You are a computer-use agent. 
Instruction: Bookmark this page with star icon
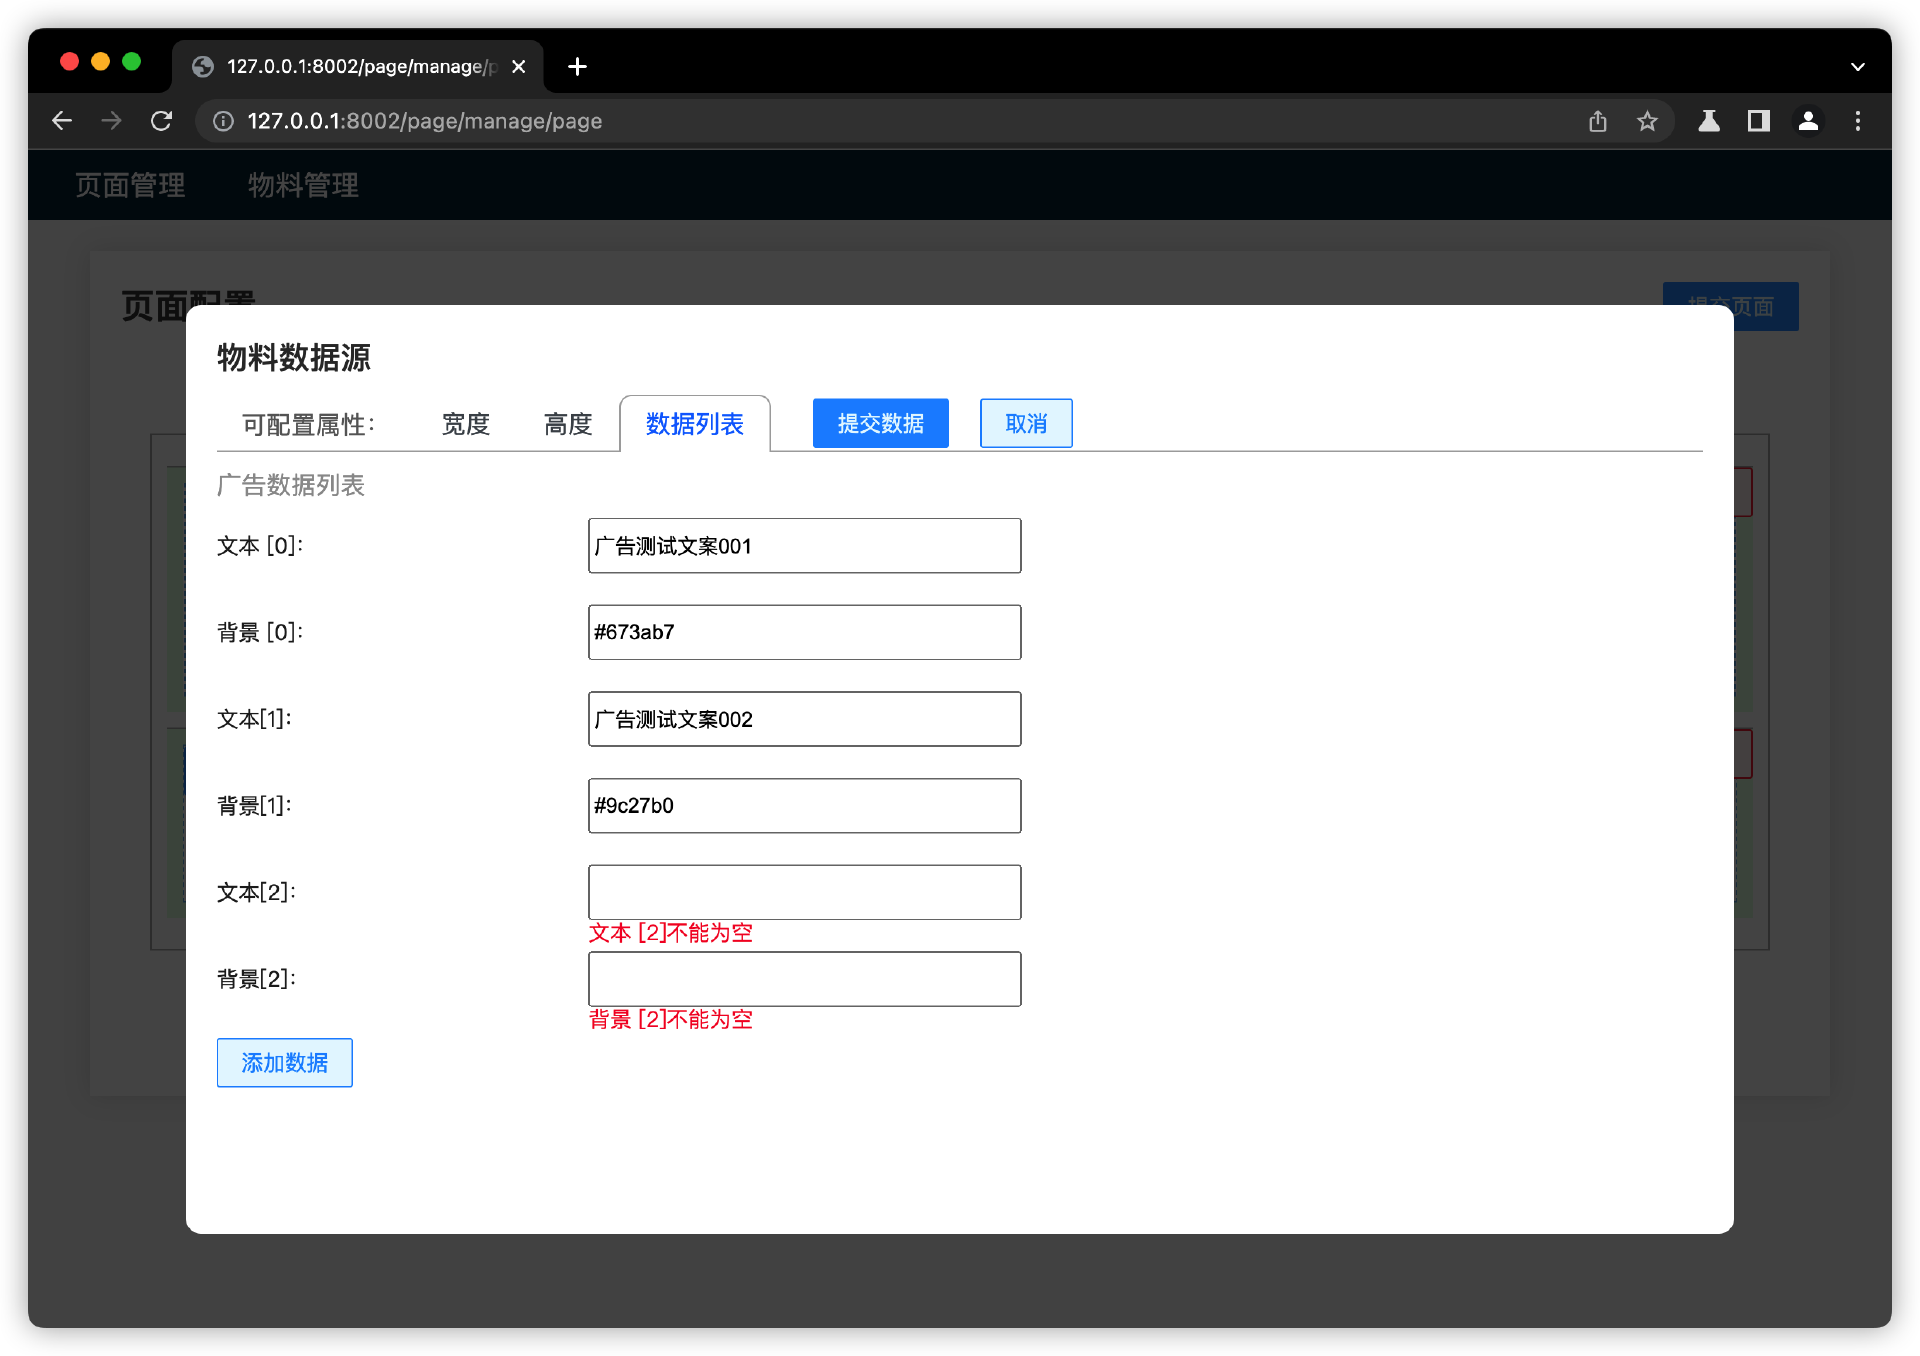(1647, 121)
